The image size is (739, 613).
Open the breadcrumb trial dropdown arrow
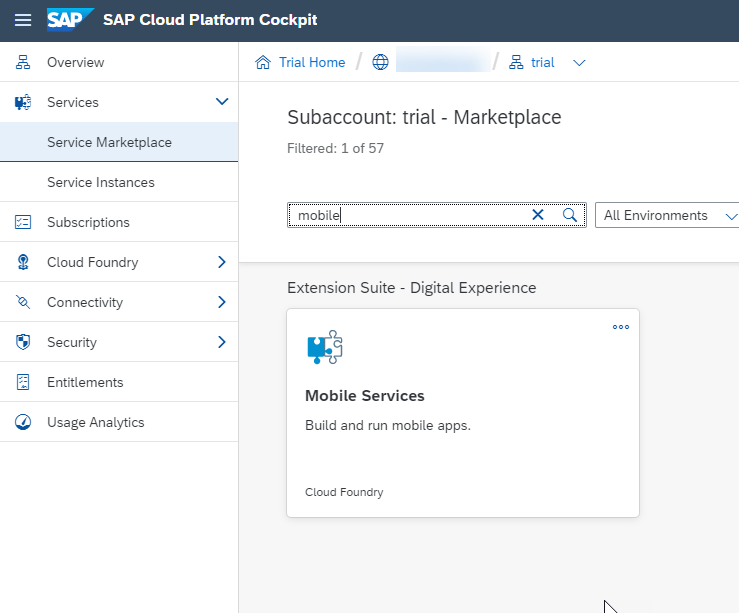click(579, 63)
